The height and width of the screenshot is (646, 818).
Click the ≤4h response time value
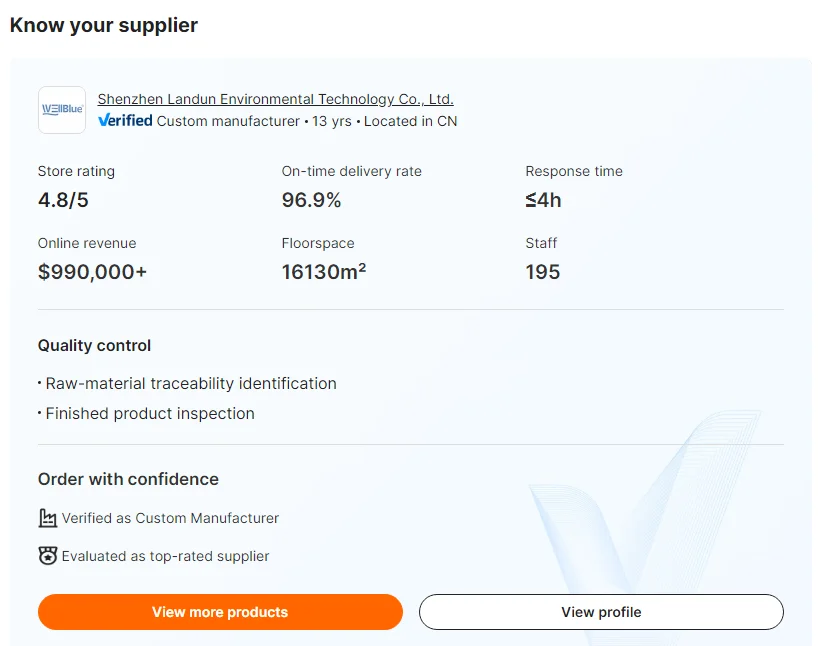tap(543, 200)
